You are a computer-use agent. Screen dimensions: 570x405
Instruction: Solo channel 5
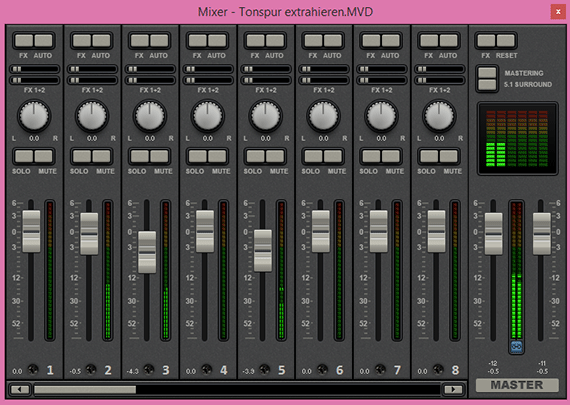tap(256, 156)
